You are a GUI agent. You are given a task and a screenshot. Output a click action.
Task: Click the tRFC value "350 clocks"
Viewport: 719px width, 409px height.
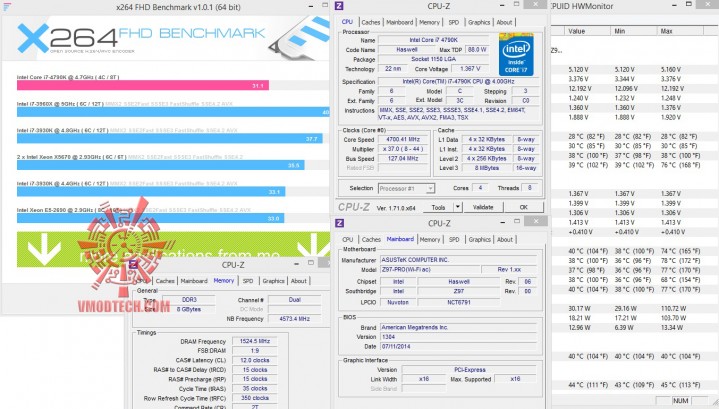[255, 398]
